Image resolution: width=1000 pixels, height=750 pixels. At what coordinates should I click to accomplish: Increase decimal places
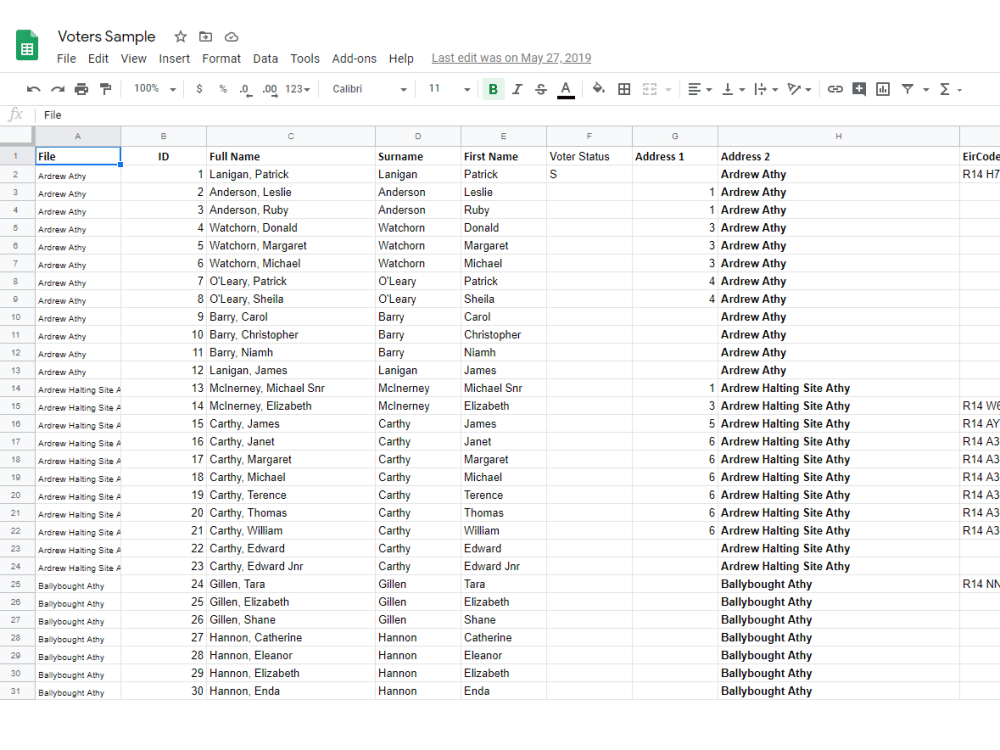[270, 89]
